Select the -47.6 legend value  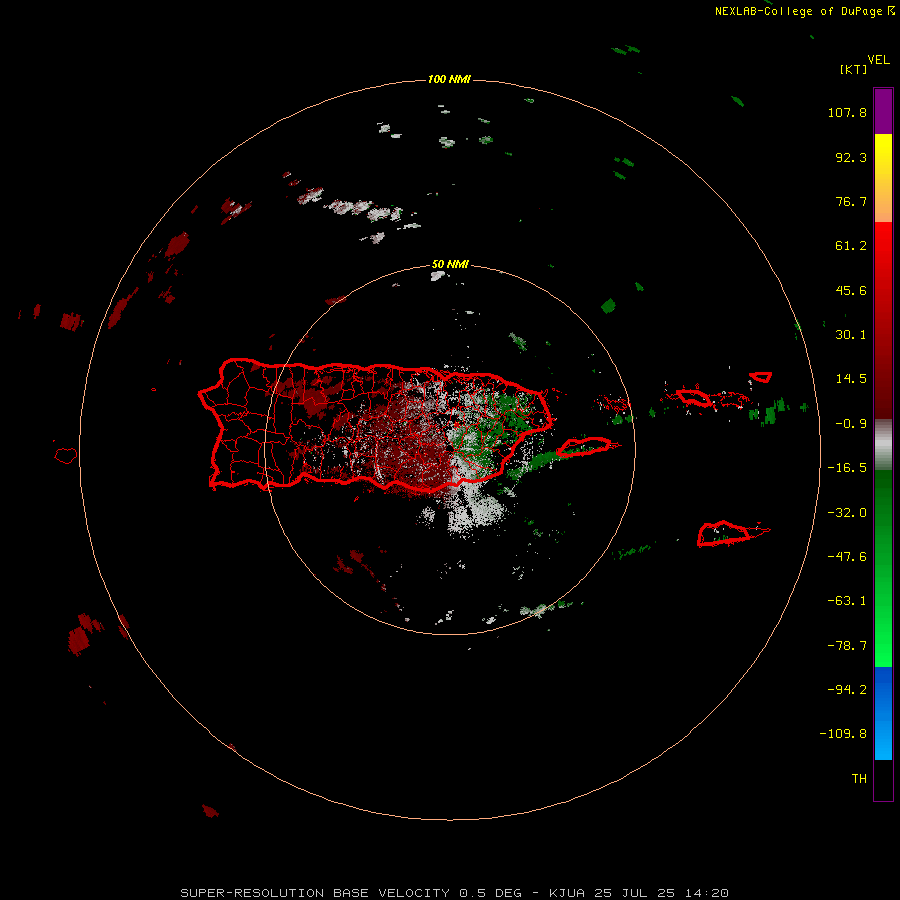[847, 557]
